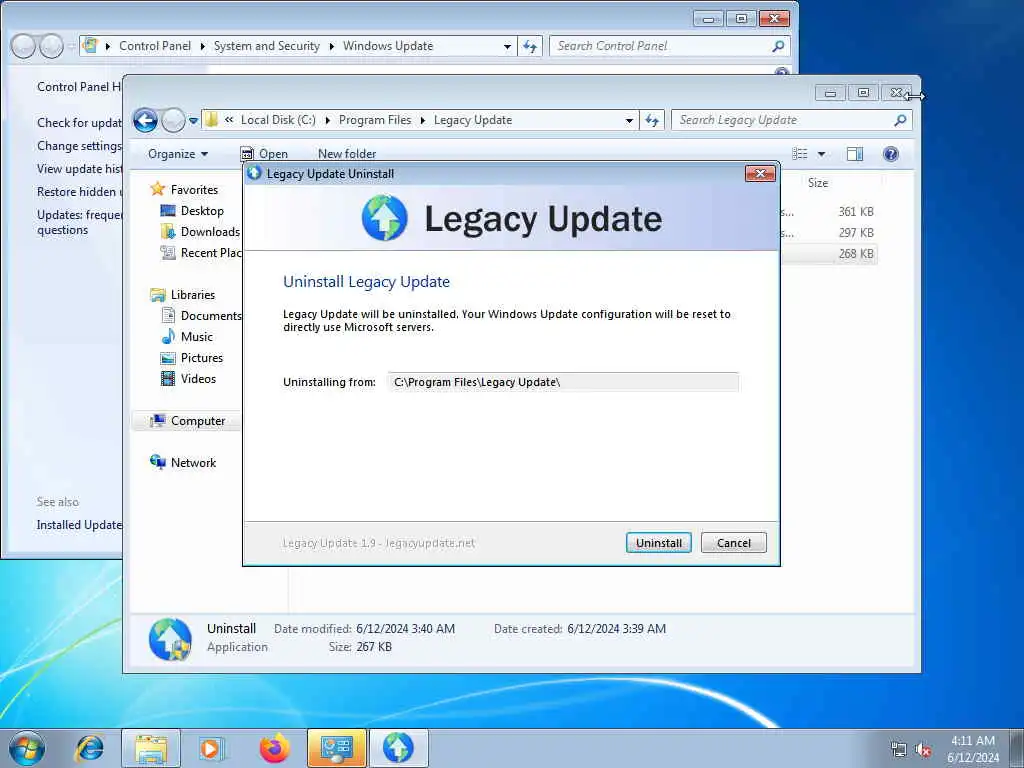
Task: Open Desktop in Favorites
Action: click(202, 211)
